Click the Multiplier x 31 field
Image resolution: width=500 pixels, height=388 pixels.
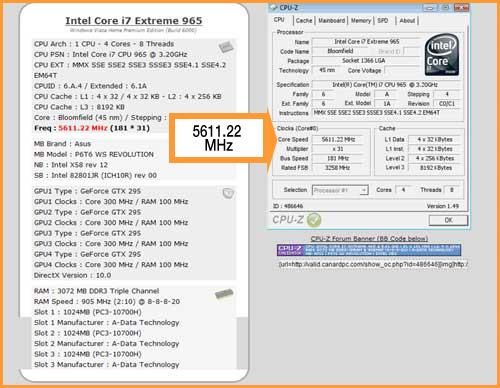click(x=338, y=149)
